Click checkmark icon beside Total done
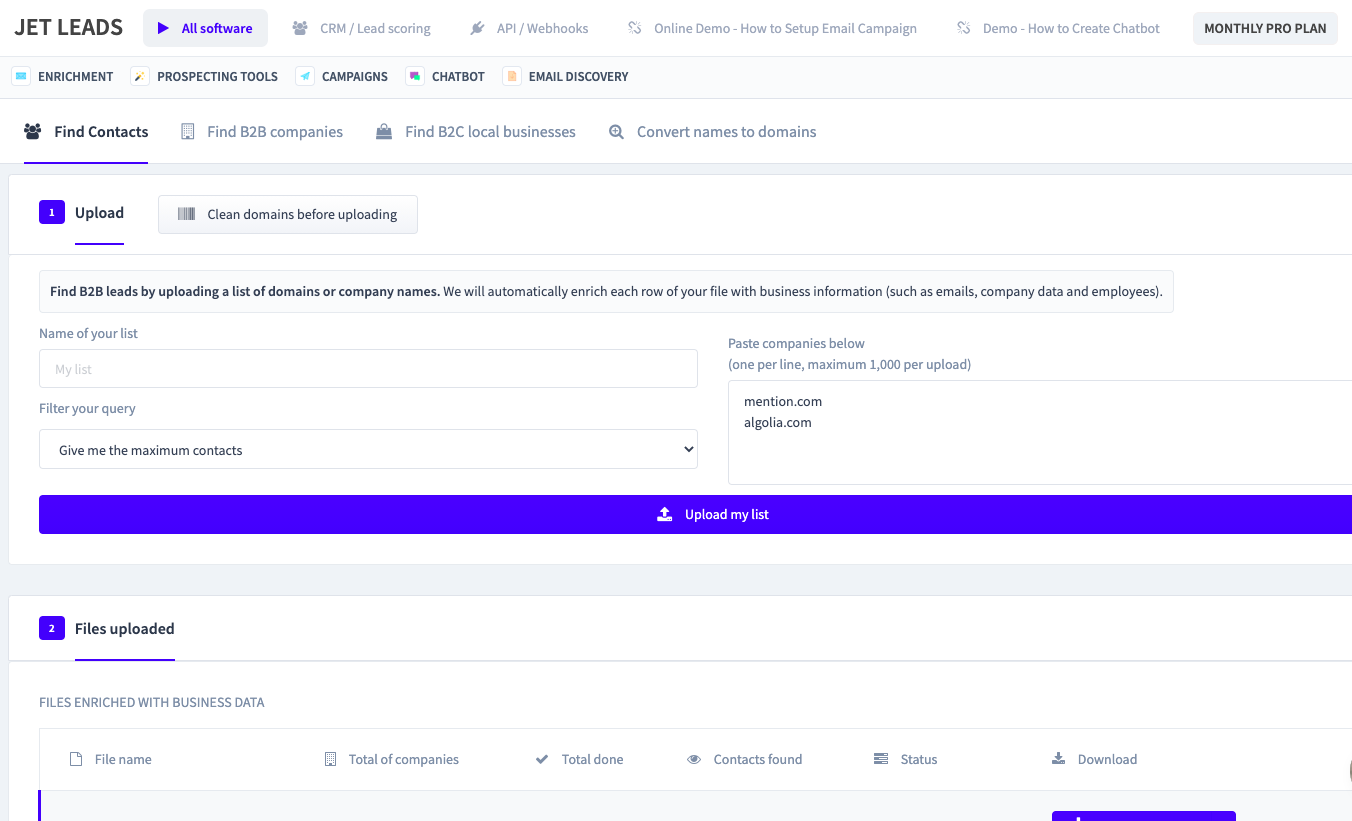 [x=542, y=759]
